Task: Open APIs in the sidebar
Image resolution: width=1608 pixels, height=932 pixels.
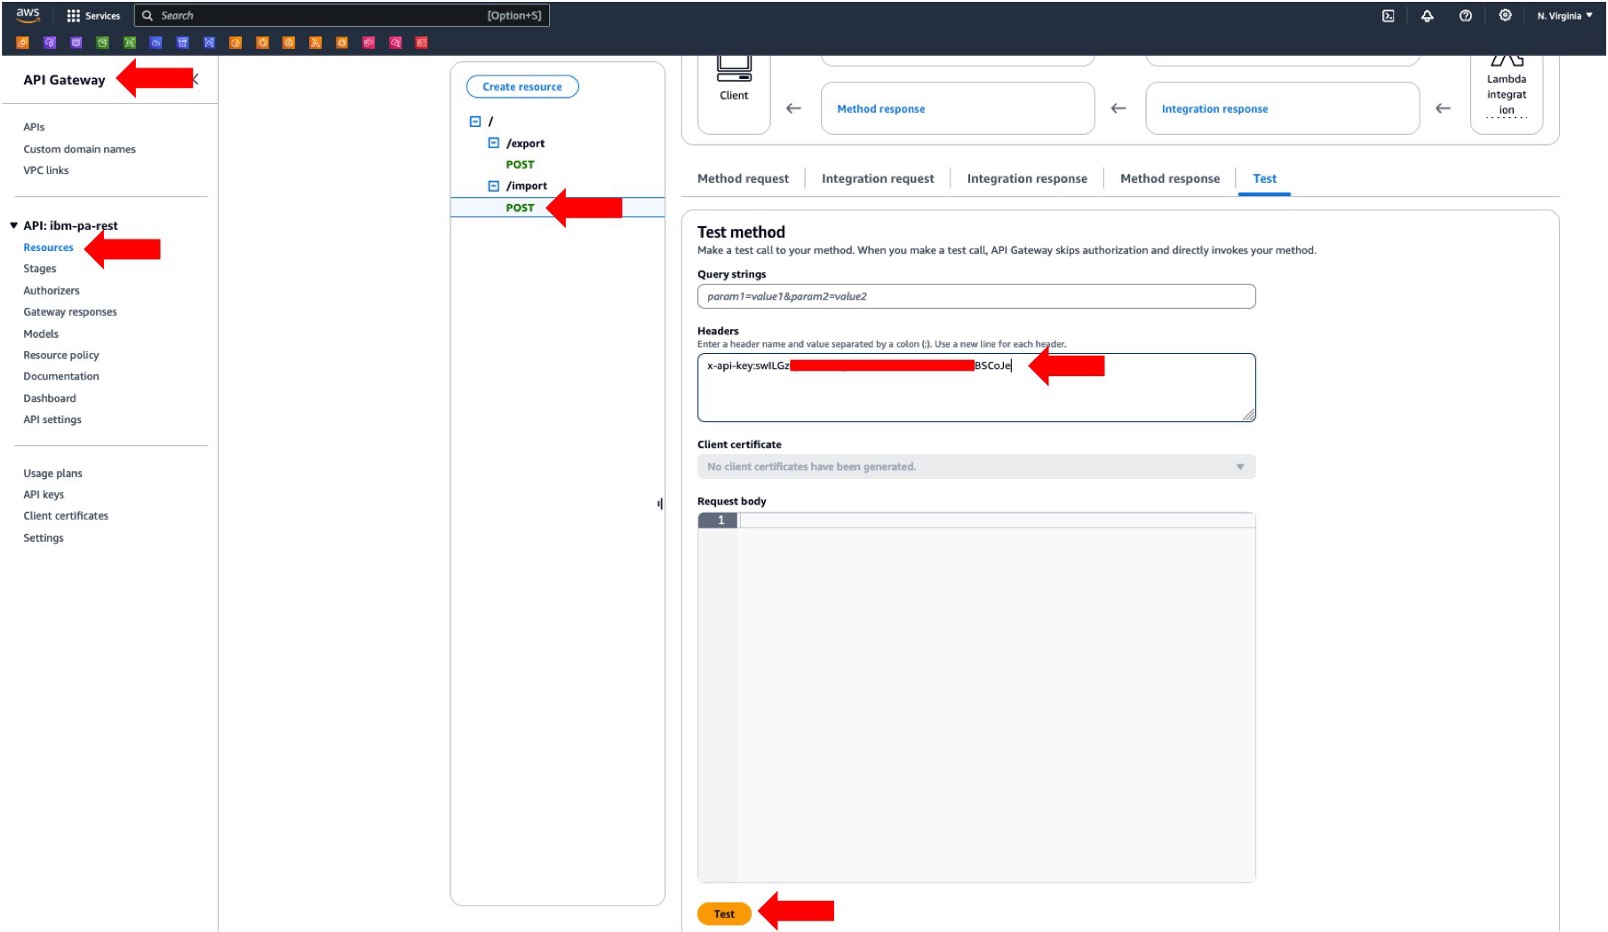Action: tap(34, 127)
